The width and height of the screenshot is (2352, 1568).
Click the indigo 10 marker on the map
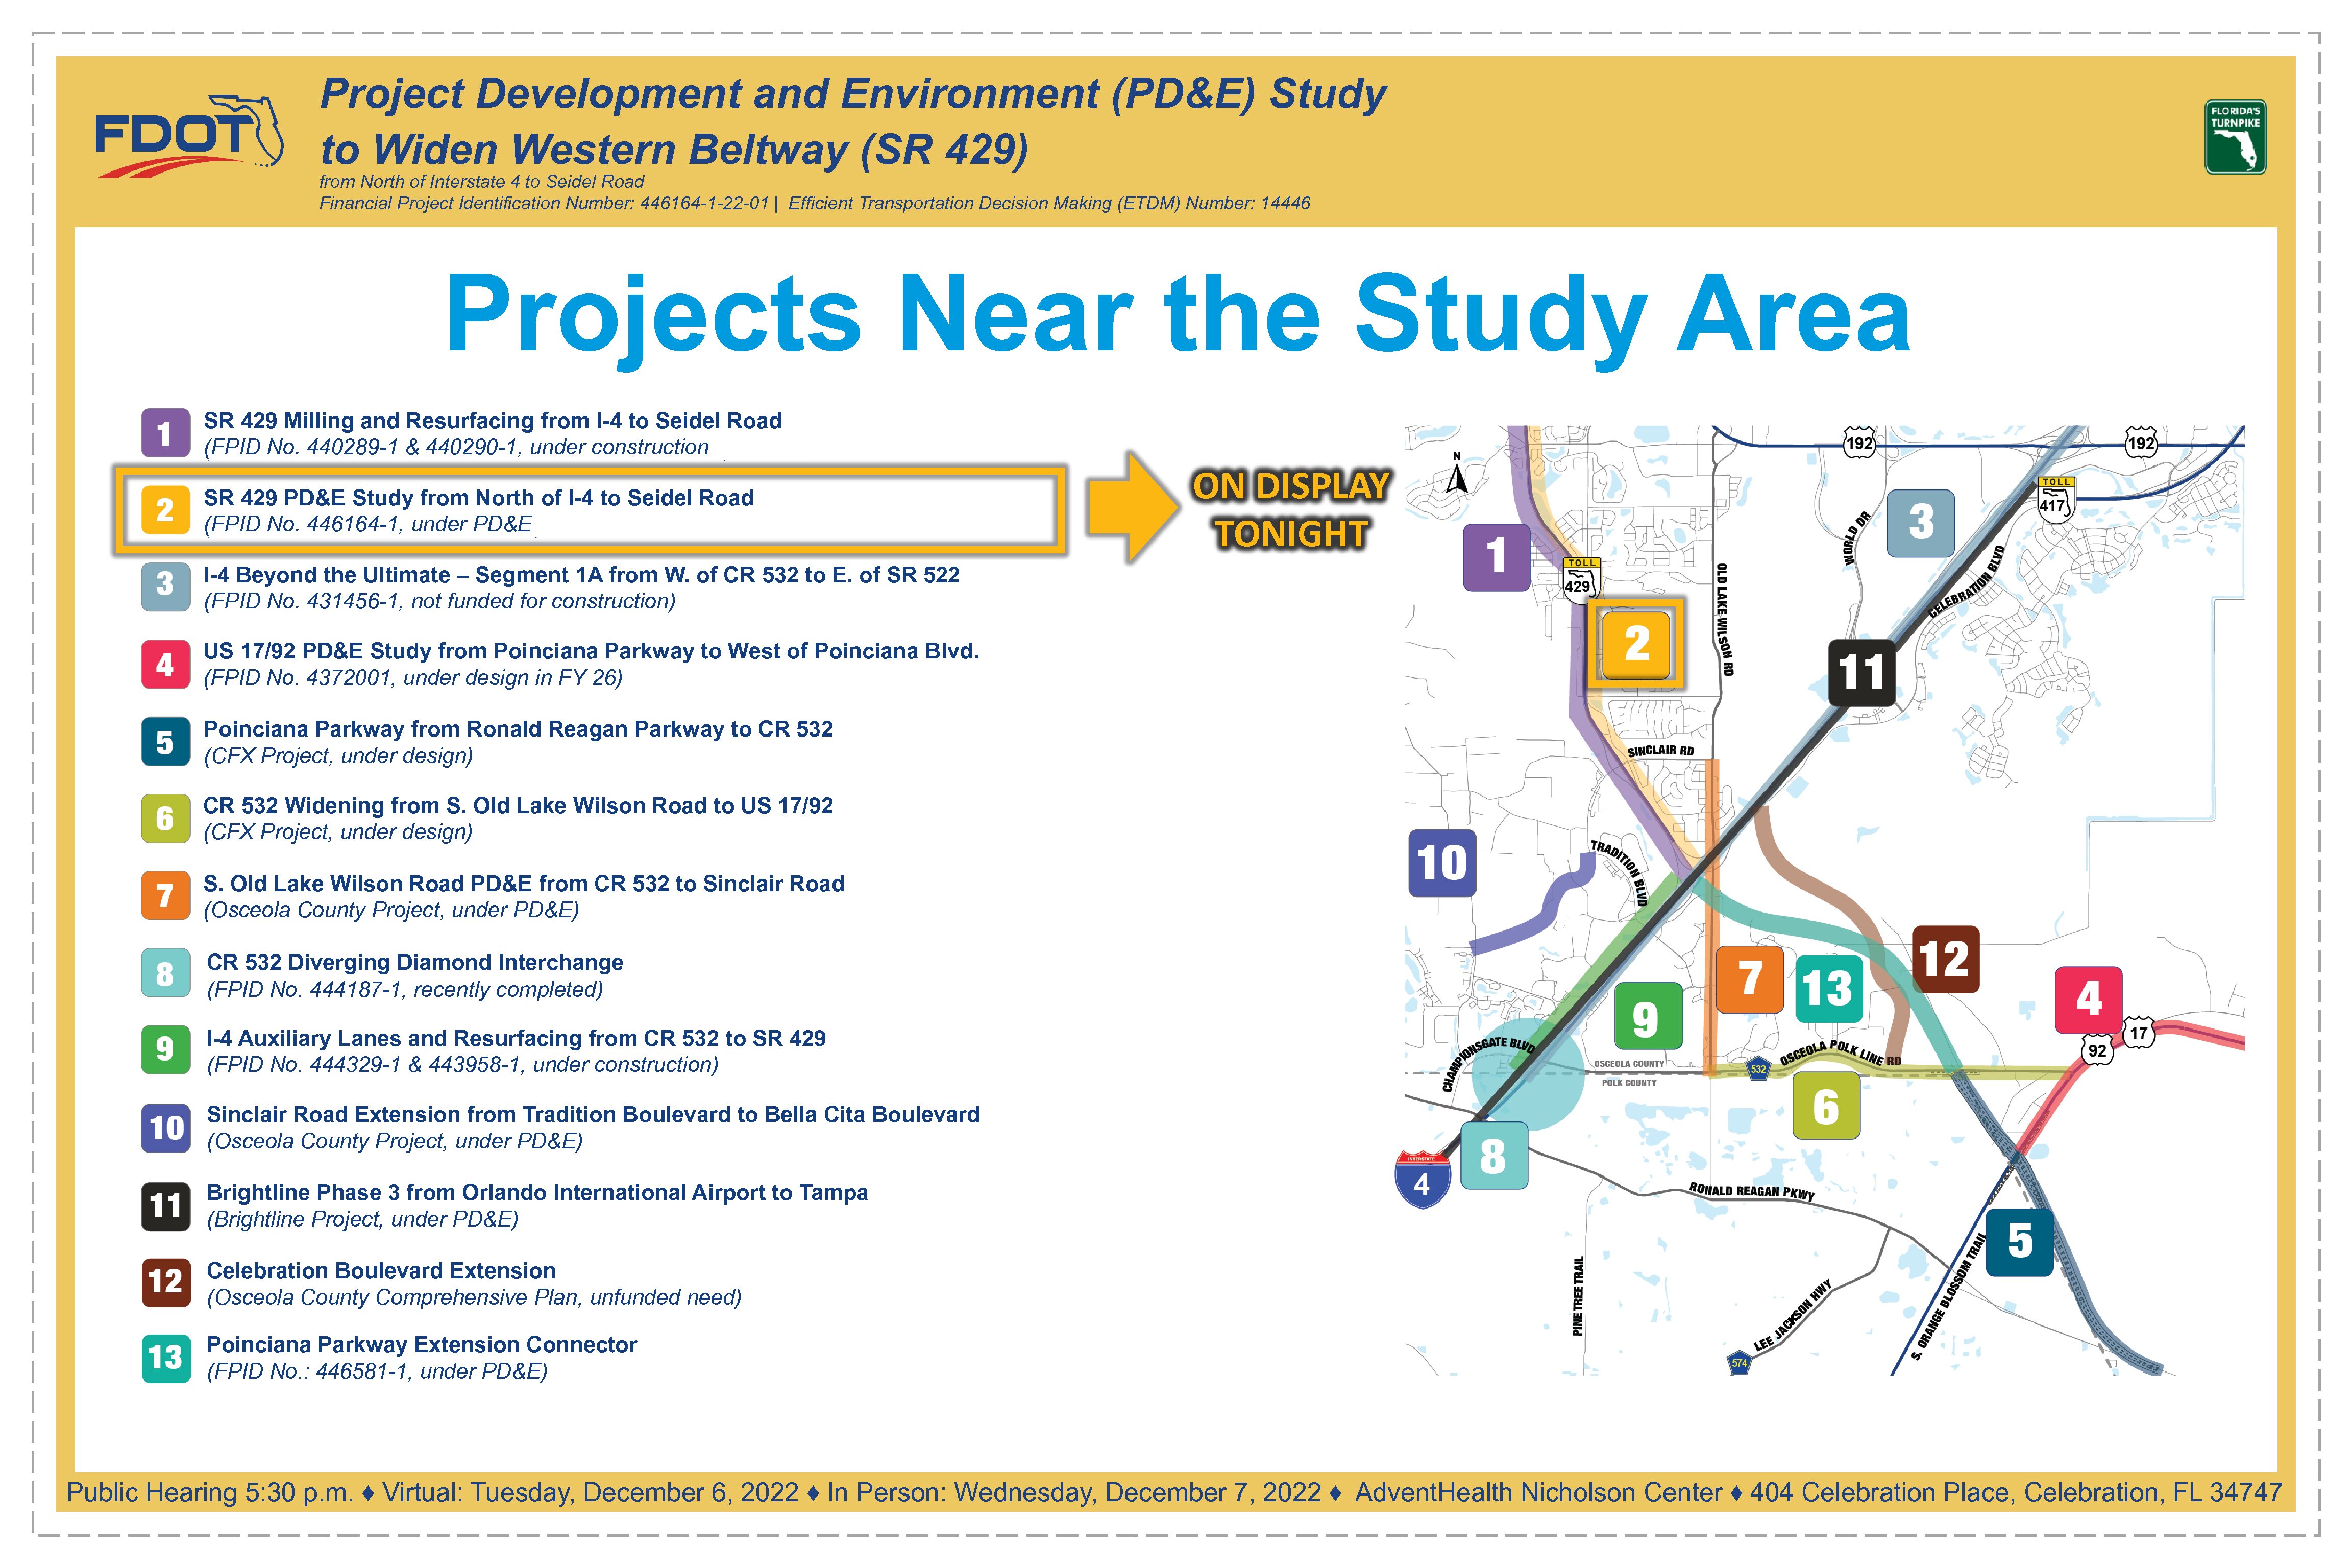click(x=1442, y=862)
